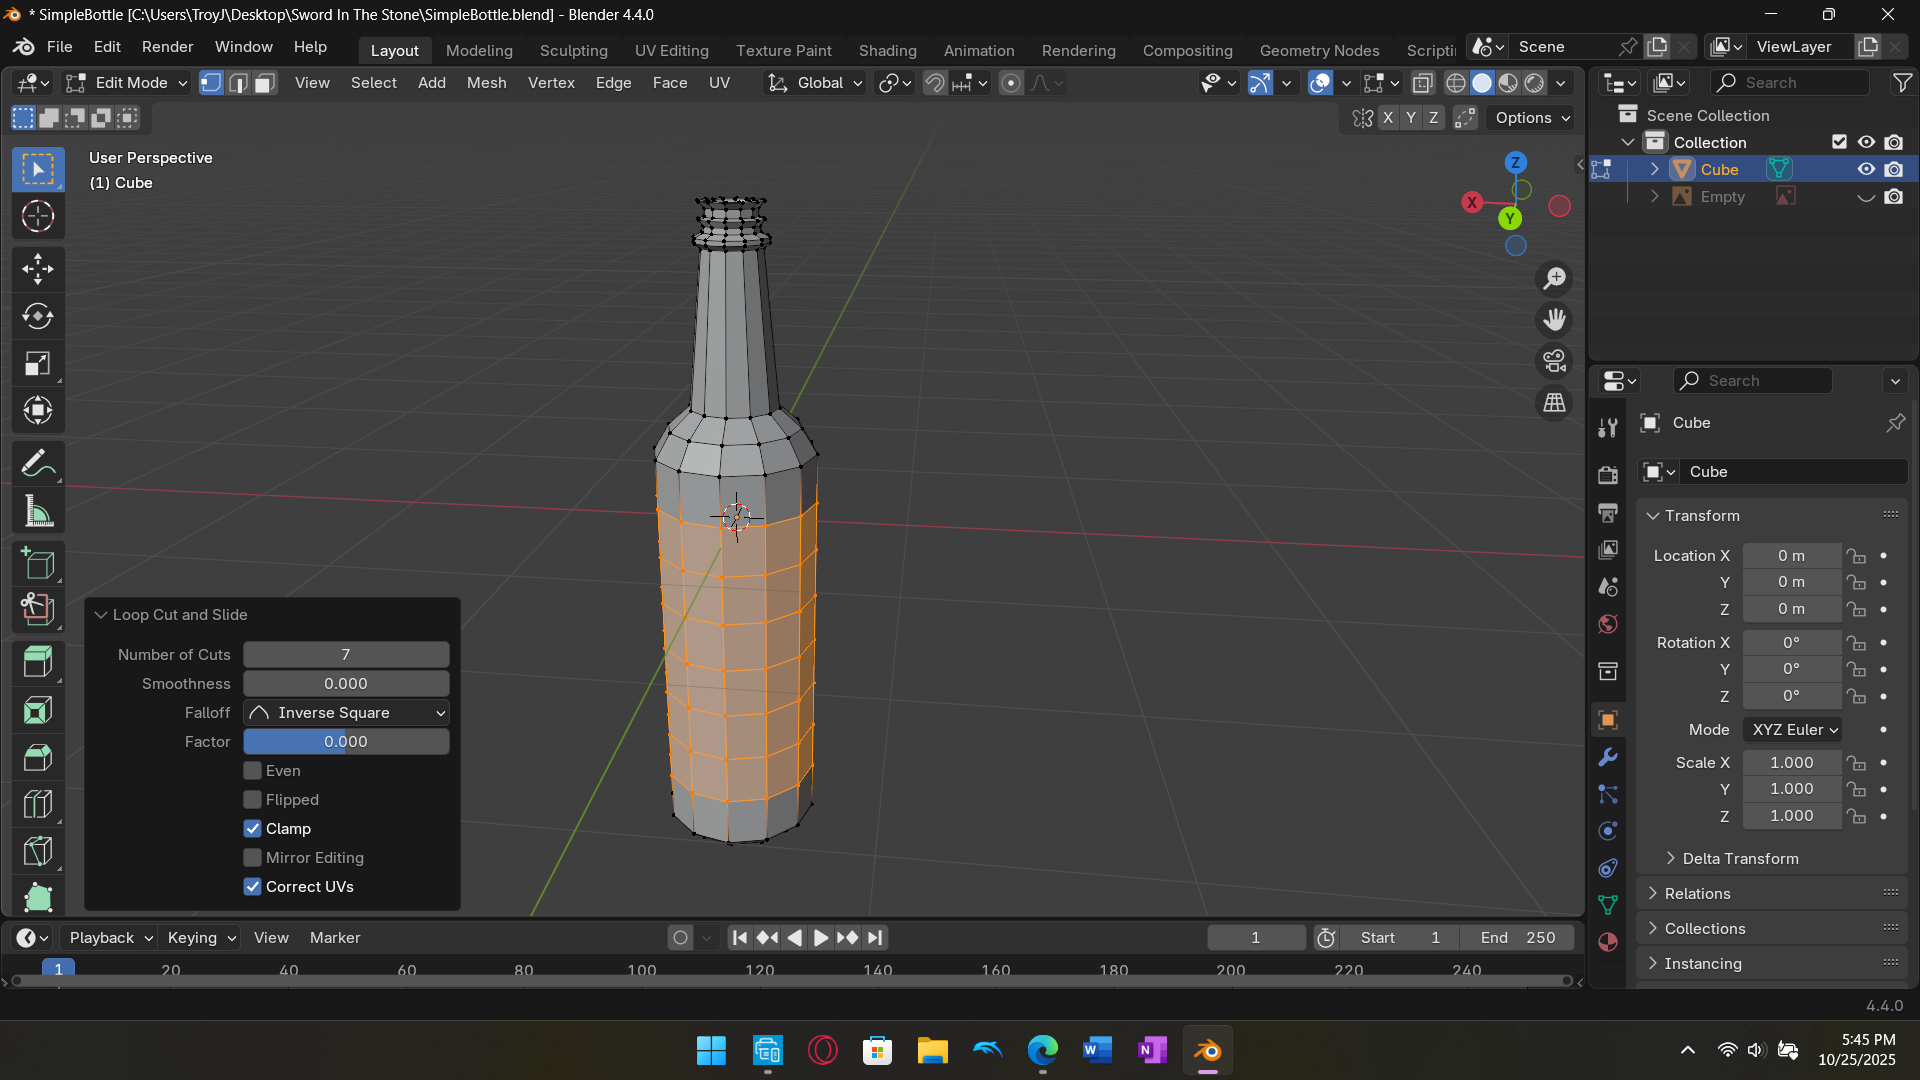The height and width of the screenshot is (1080, 1920).
Task: Click the Smoothness value field
Action: 346,684
